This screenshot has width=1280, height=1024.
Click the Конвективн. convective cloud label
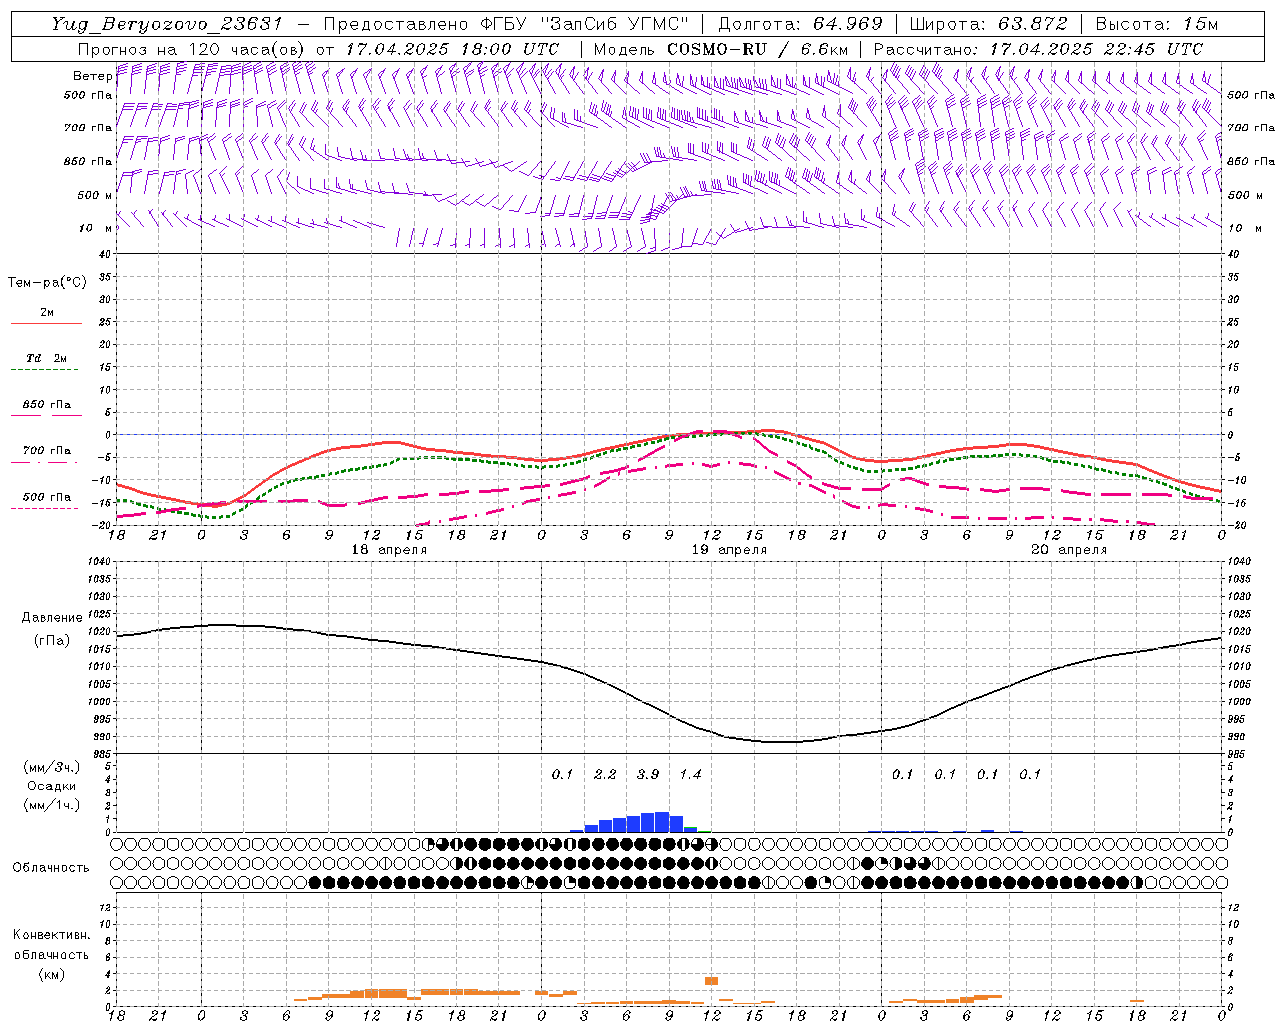[x=51, y=935]
